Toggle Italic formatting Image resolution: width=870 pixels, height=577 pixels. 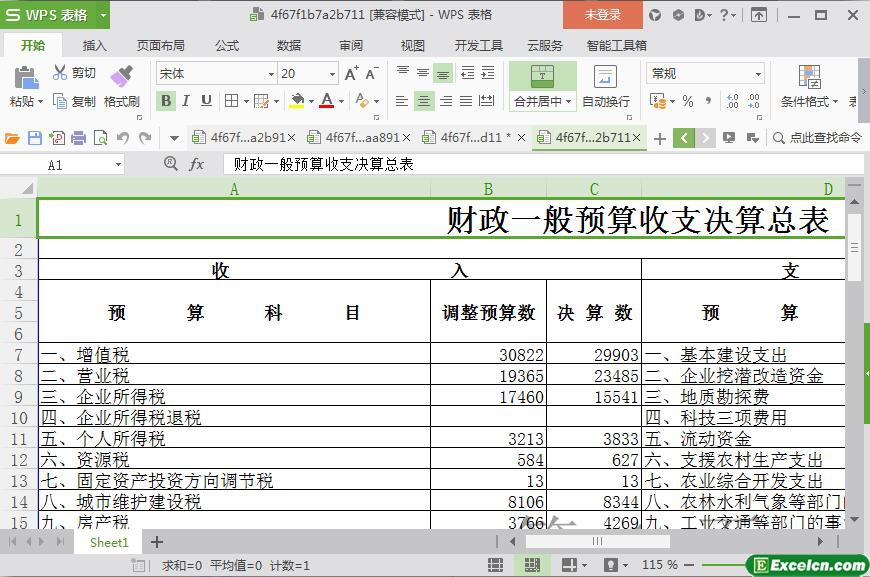pos(187,101)
